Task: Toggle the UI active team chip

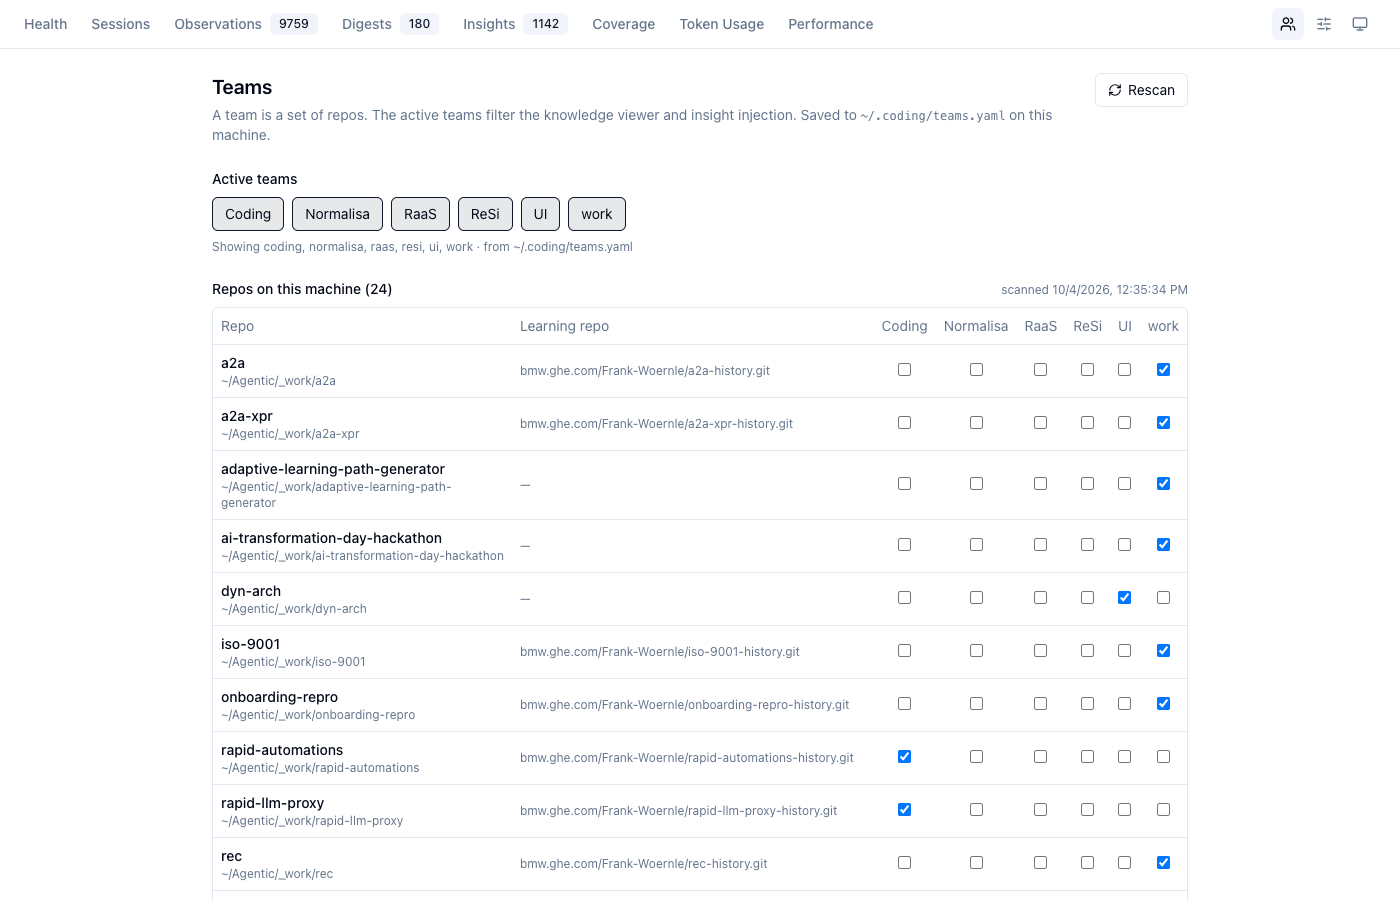Action: pos(540,214)
